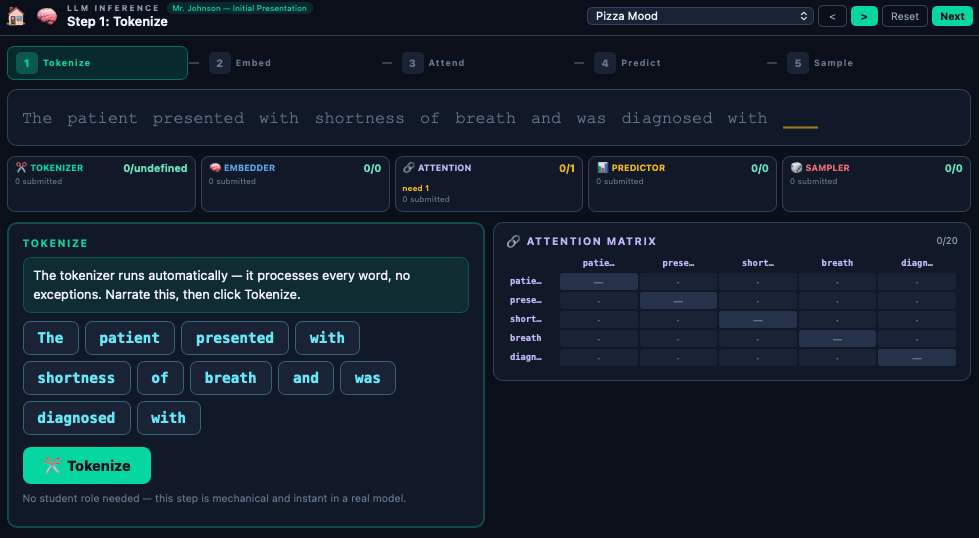Click the 'need 1' attention label

tap(416, 188)
